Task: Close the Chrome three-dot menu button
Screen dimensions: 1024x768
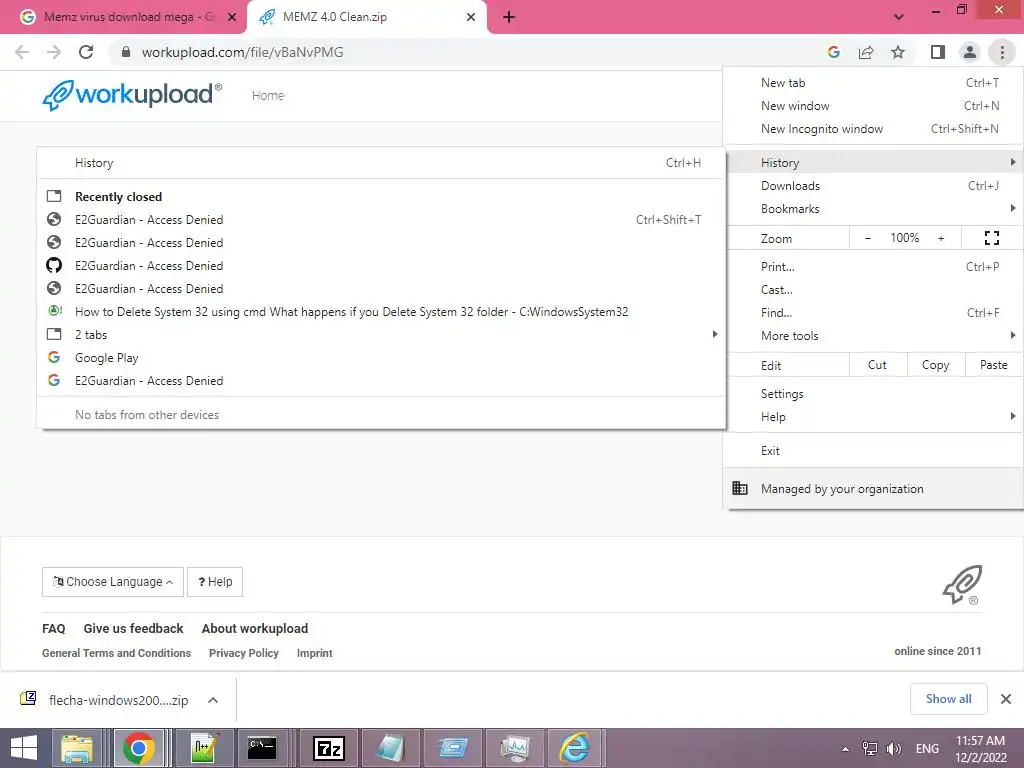Action: tap(1002, 52)
